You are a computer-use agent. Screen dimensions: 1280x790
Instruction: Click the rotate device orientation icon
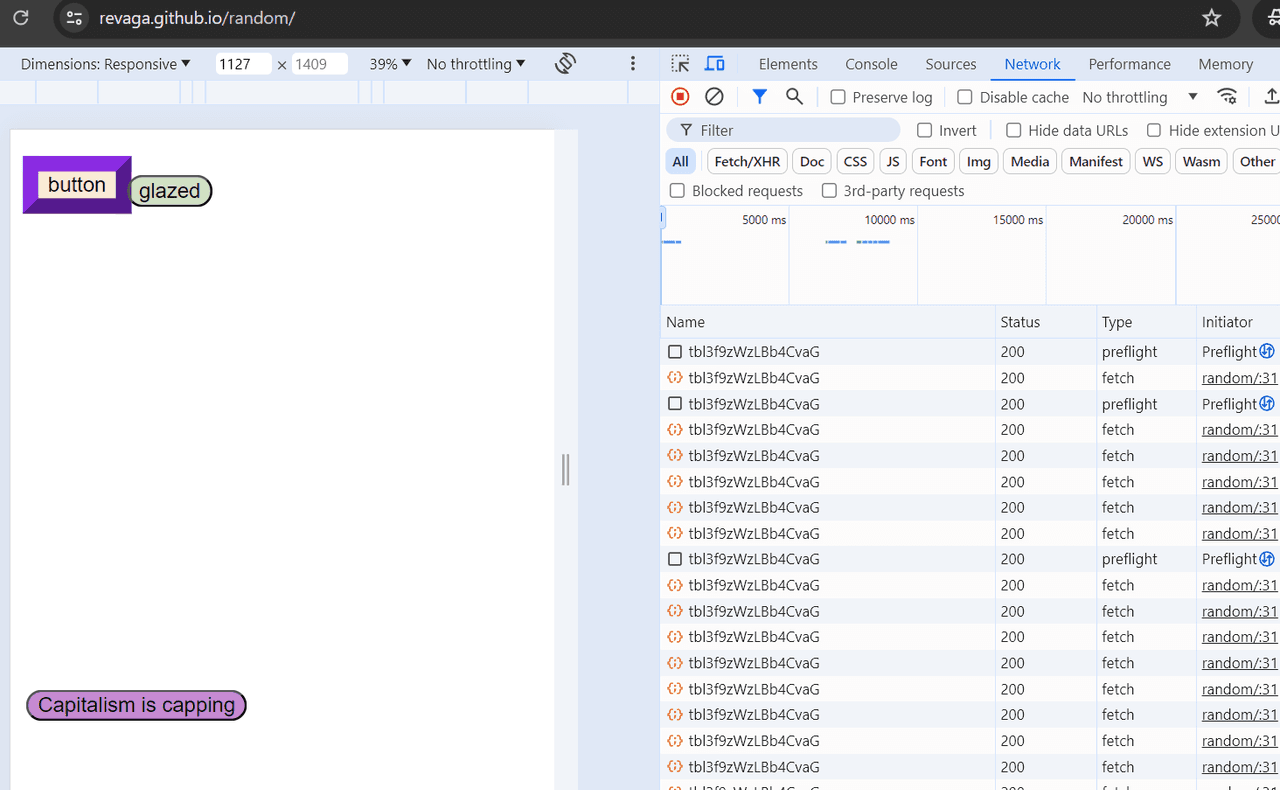point(566,64)
